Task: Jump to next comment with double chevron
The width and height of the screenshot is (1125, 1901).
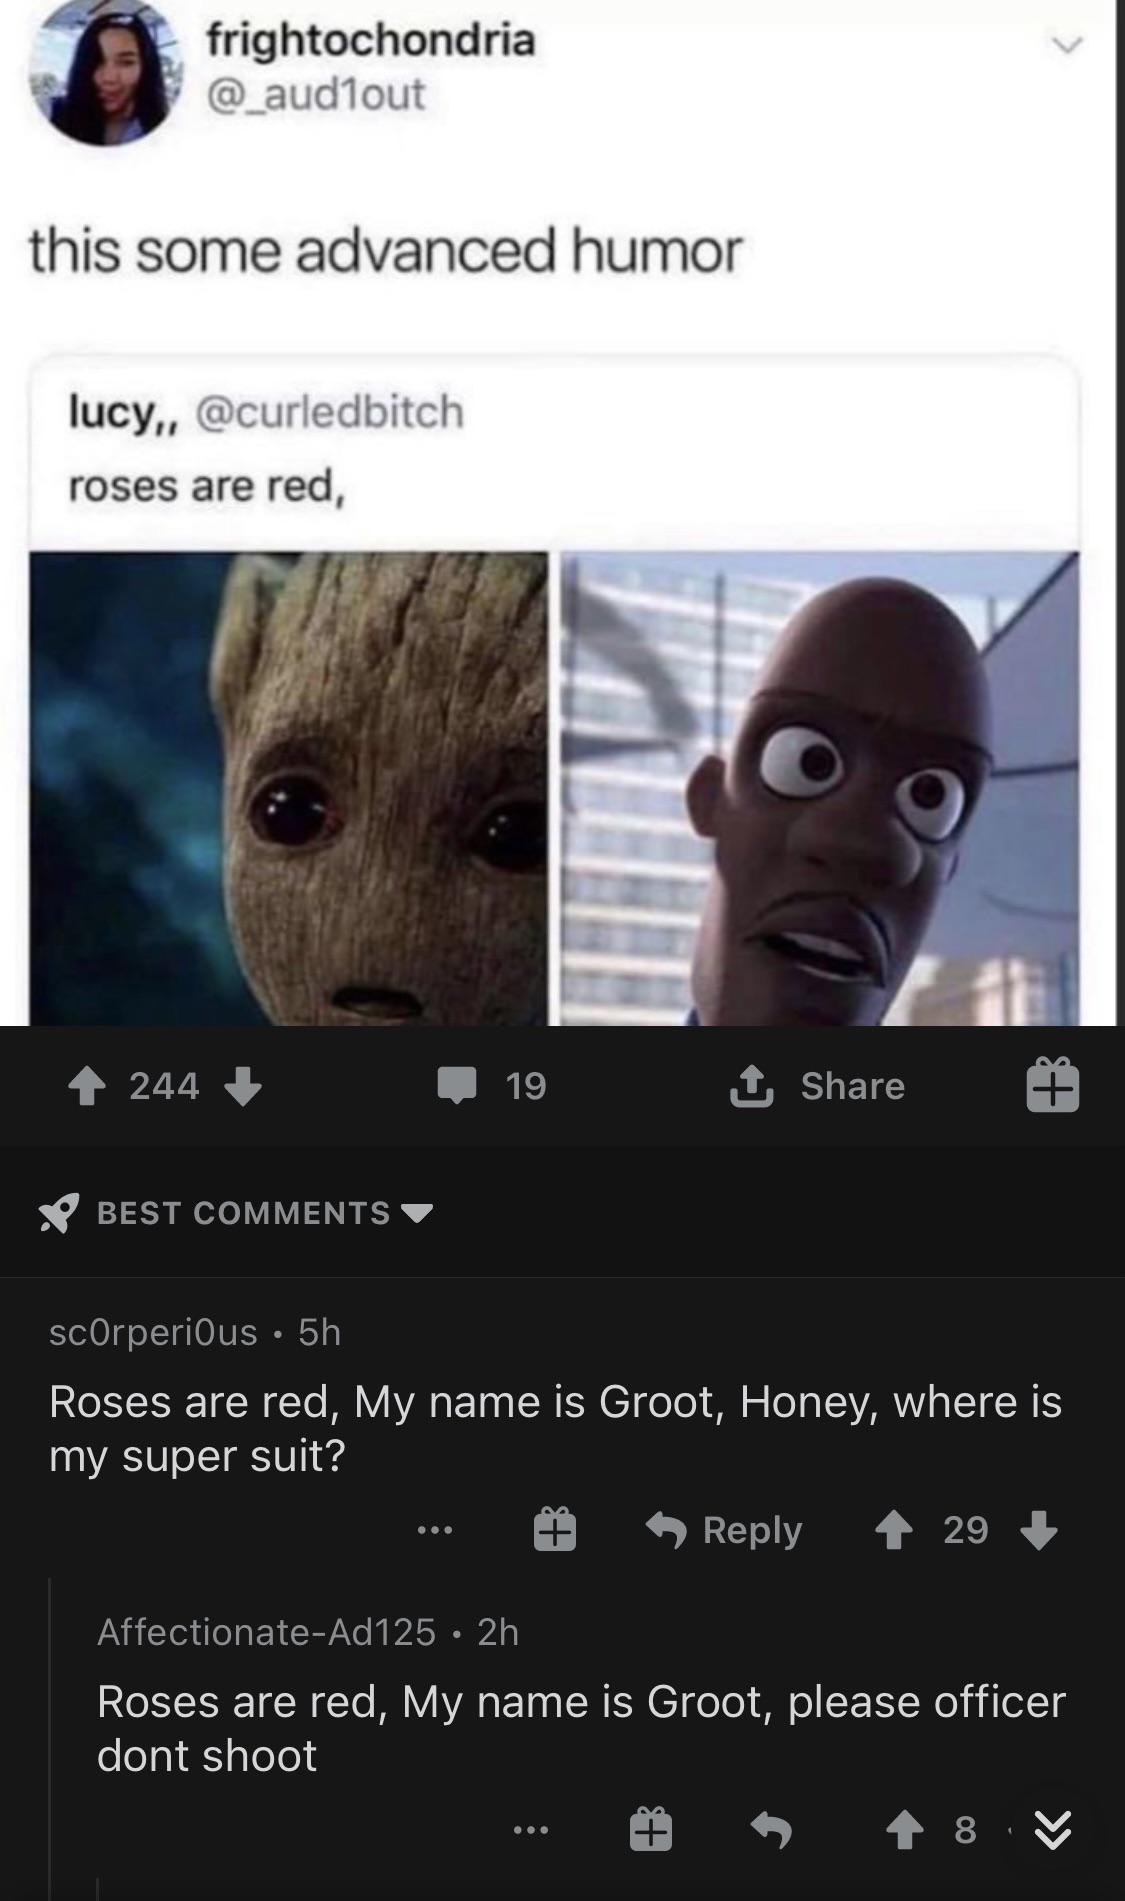Action: (1053, 1831)
